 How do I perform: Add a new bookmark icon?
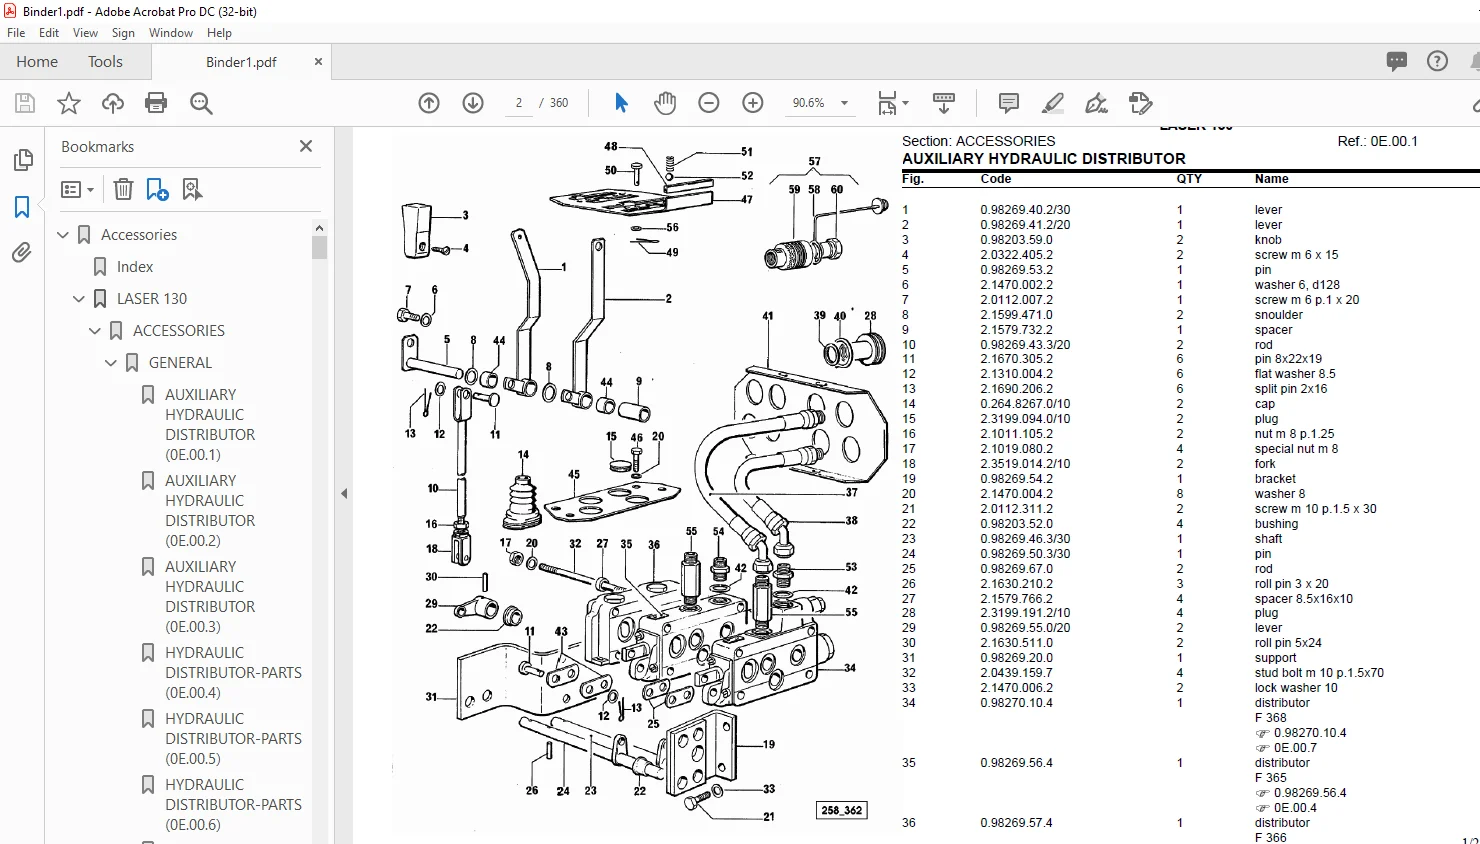pos(157,189)
